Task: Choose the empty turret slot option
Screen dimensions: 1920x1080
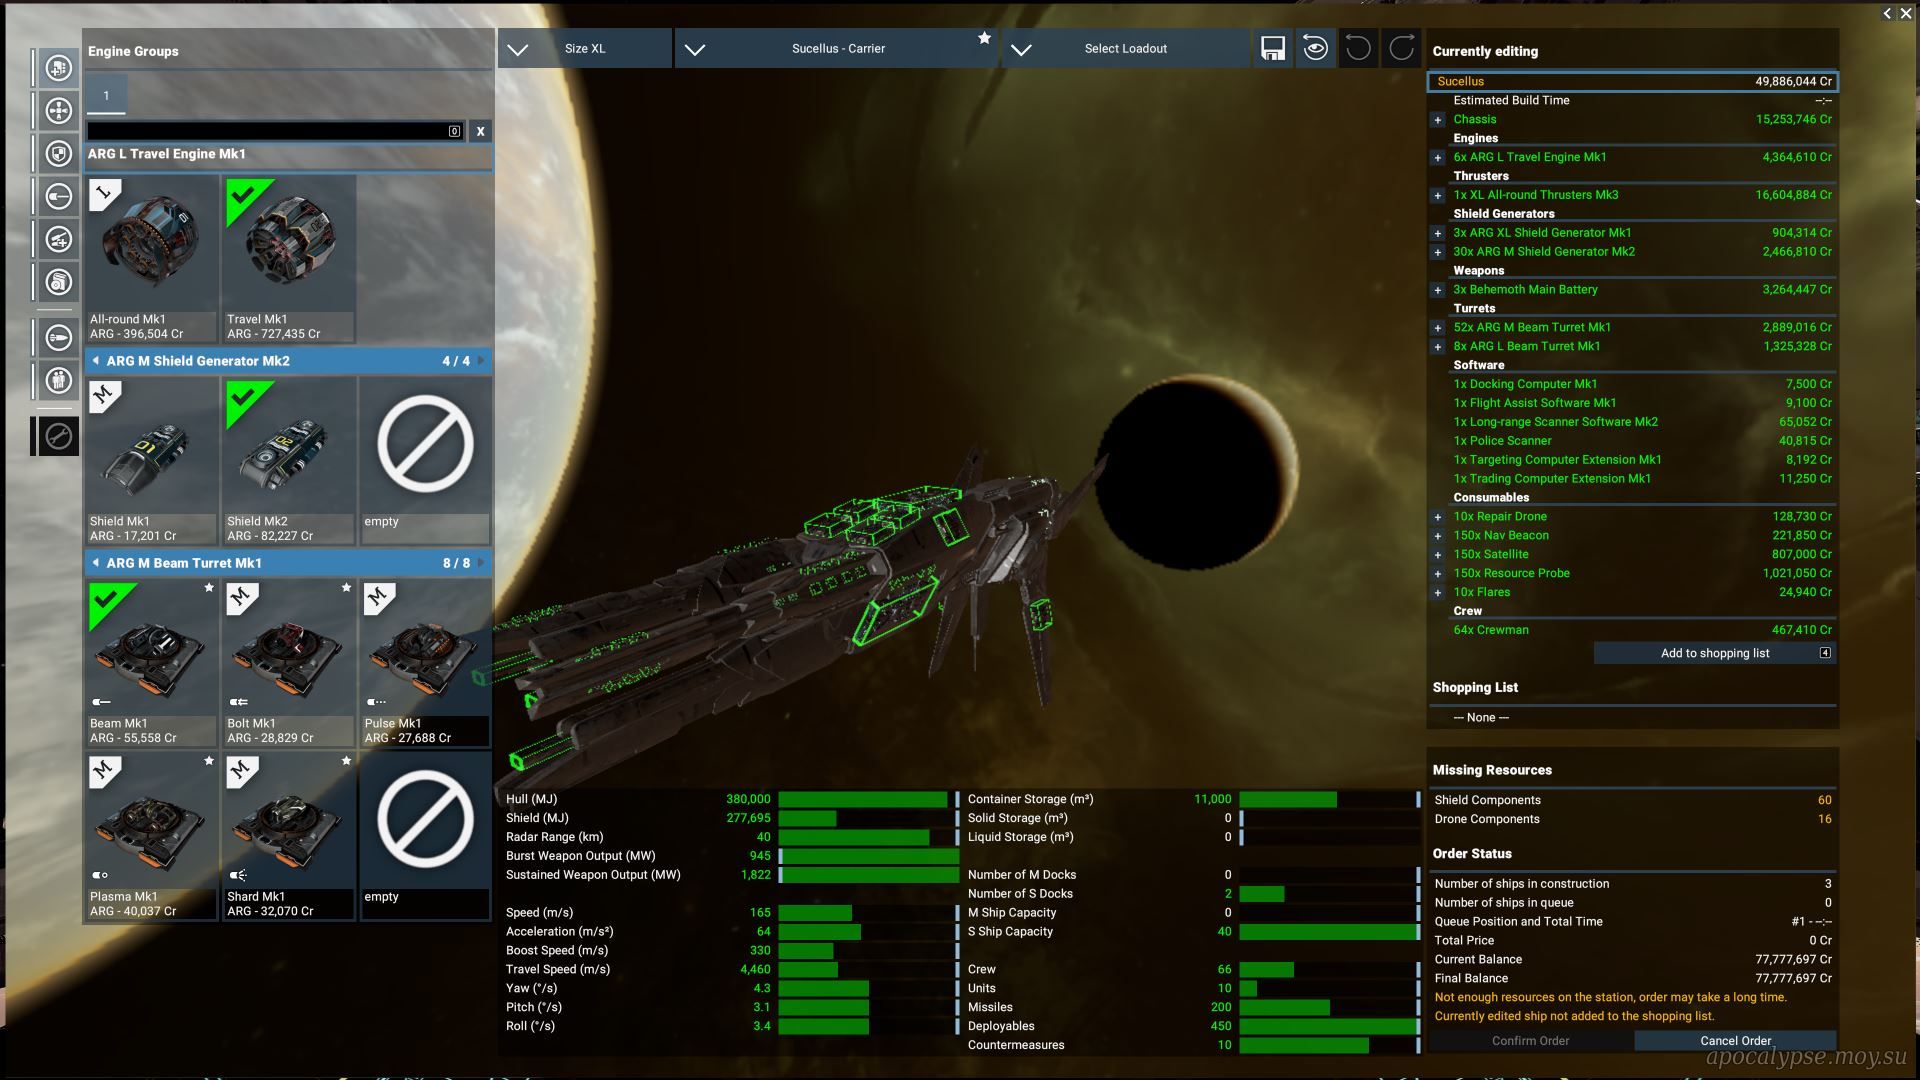Action: [425, 837]
